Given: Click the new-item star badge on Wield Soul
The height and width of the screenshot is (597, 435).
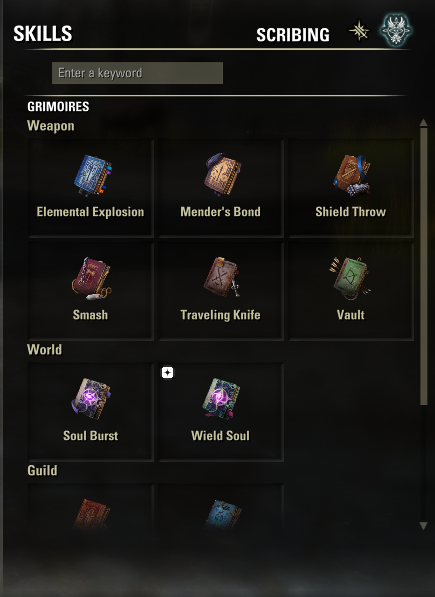Looking at the screenshot, I should point(167,373).
